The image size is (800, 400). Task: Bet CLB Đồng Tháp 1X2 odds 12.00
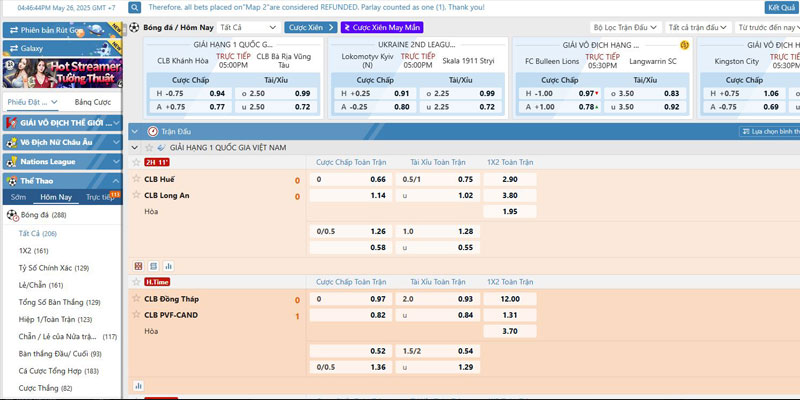510,299
